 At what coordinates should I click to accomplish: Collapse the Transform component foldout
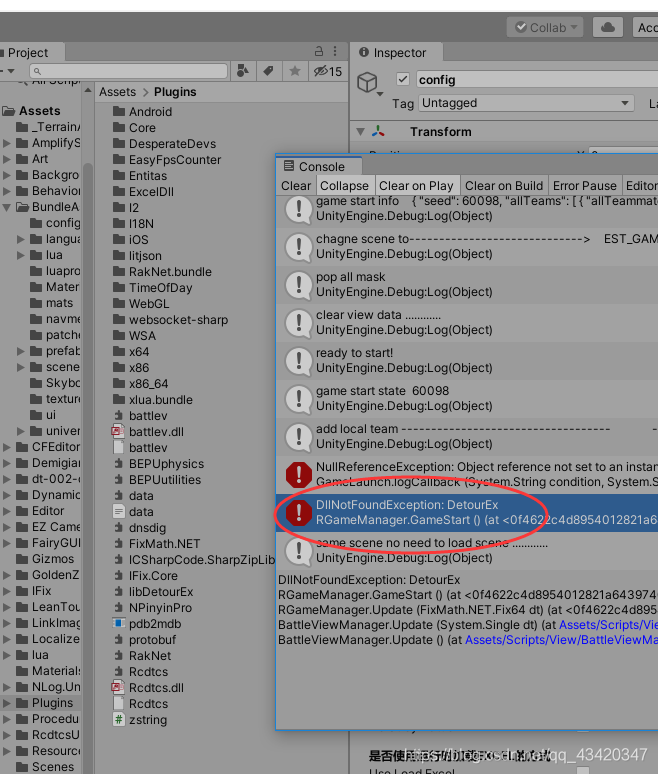click(x=361, y=132)
